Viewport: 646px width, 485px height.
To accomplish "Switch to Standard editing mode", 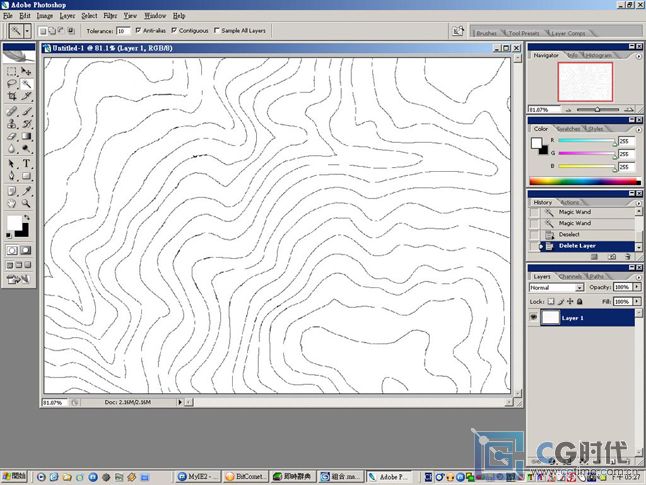I will (x=12, y=250).
